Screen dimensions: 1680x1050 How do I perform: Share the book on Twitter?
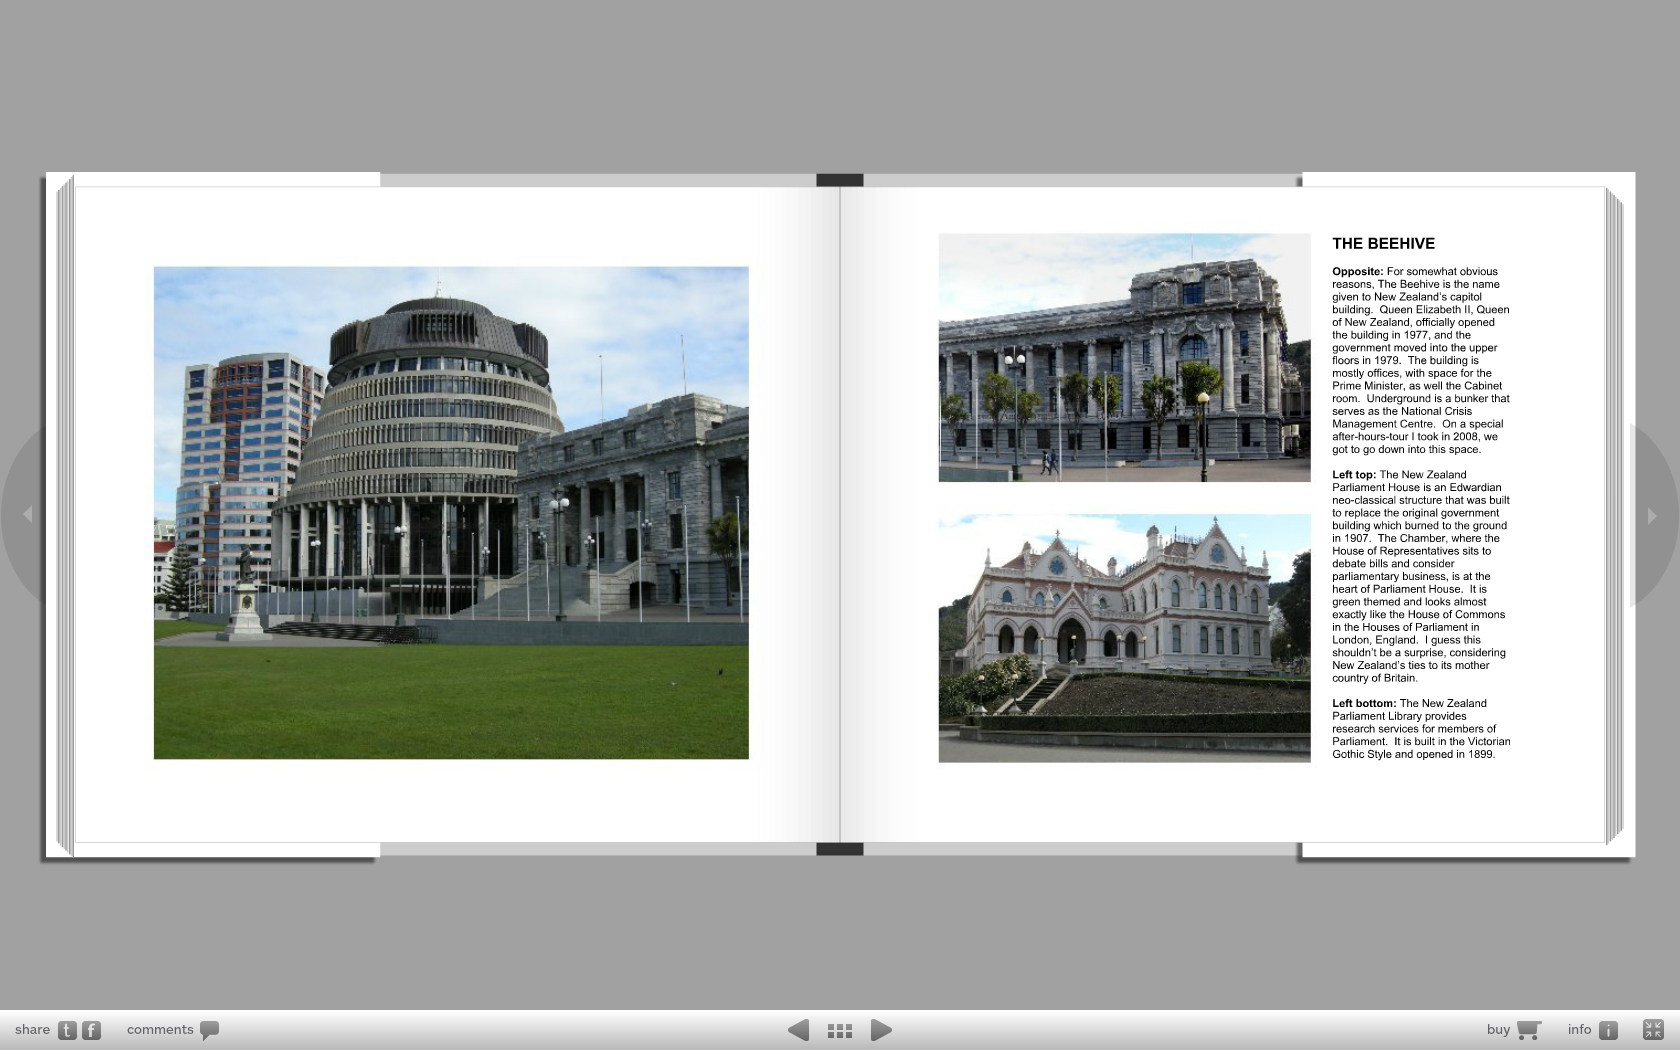[67, 1030]
